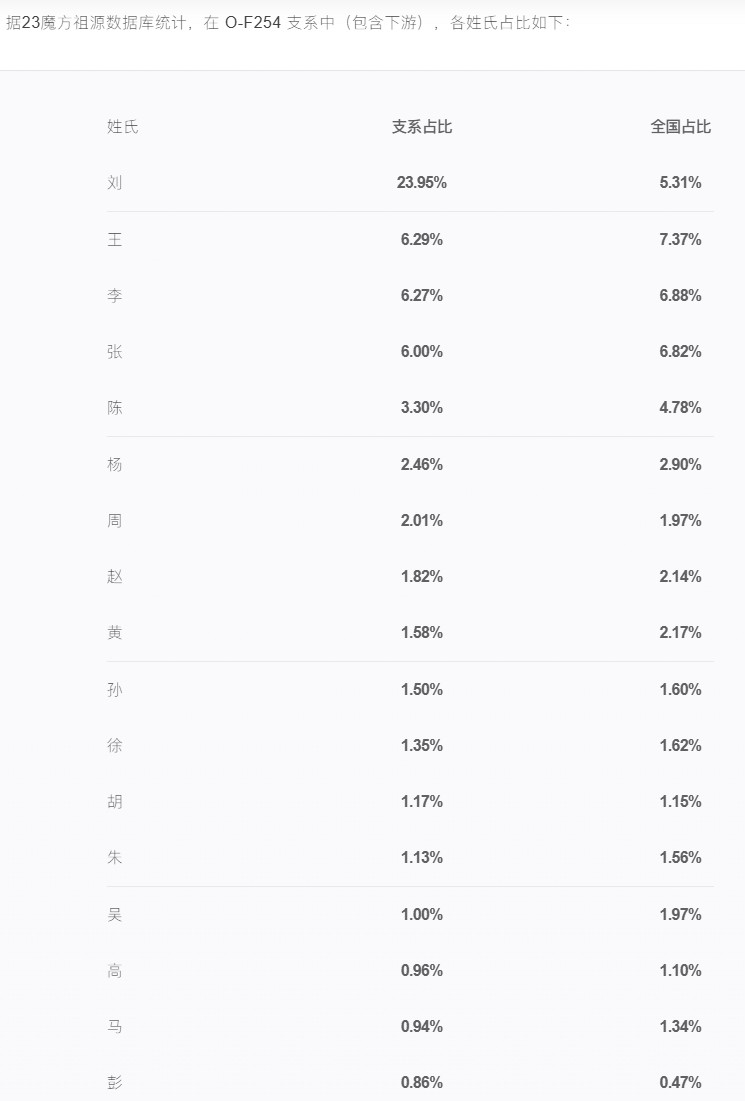This screenshot has width=745, height=1101.
Task: Click surname 孙 in the table
Action: point(114,690)
